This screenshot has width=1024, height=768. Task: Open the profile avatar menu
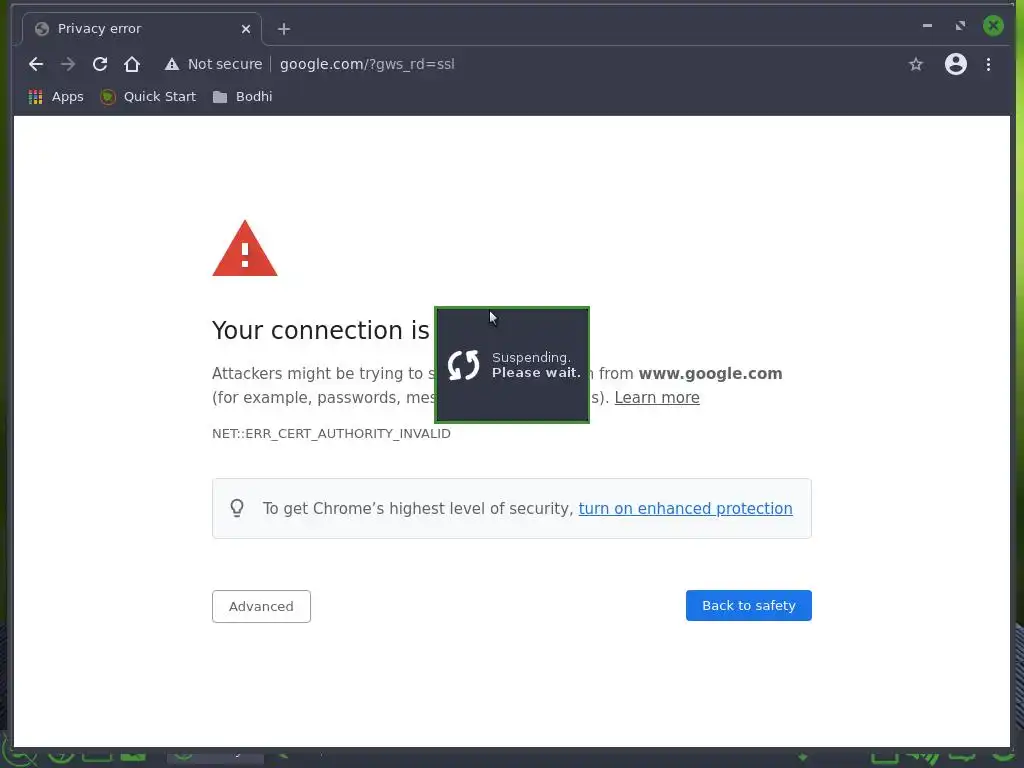[955, 64]
